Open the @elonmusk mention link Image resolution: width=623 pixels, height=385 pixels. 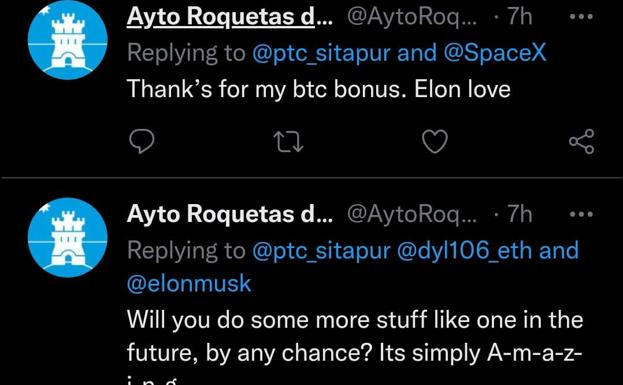[189, 284]
